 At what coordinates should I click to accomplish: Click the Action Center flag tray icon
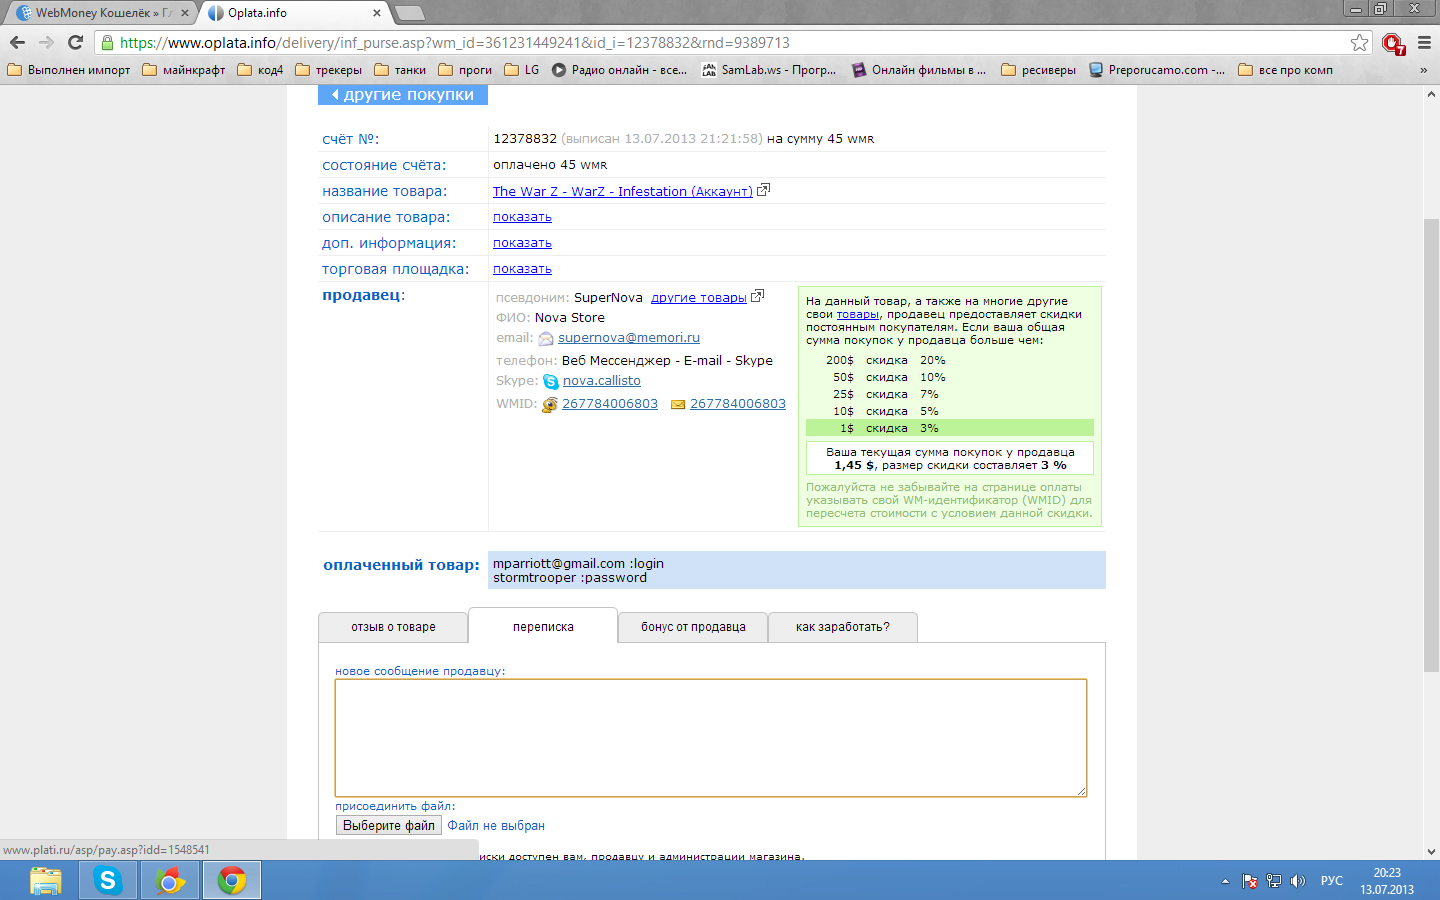[1250, 881]
